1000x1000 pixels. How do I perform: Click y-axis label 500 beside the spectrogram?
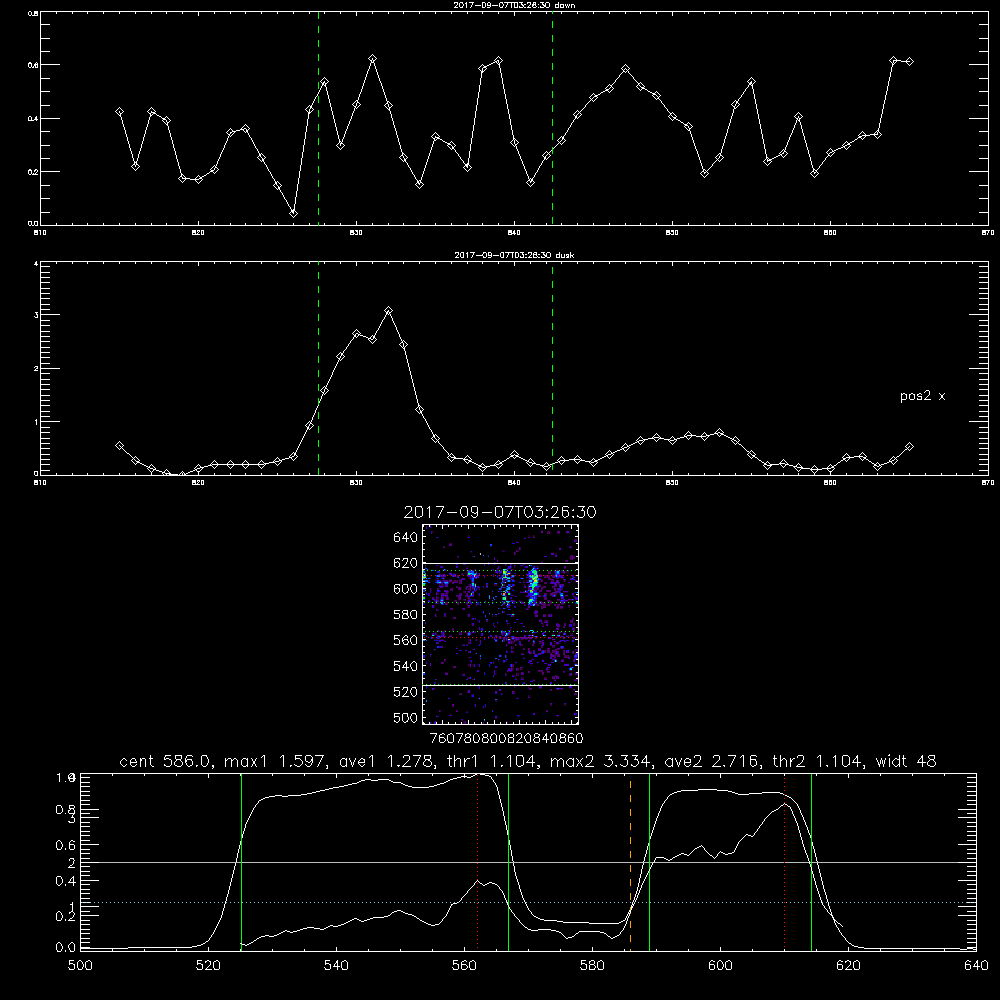pos(406,717)
